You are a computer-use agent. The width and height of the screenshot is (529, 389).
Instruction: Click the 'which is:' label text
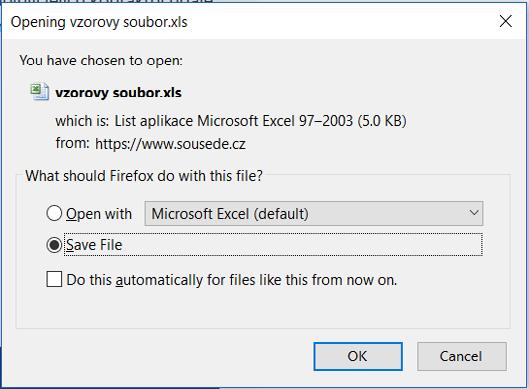[x=82, y=121]
